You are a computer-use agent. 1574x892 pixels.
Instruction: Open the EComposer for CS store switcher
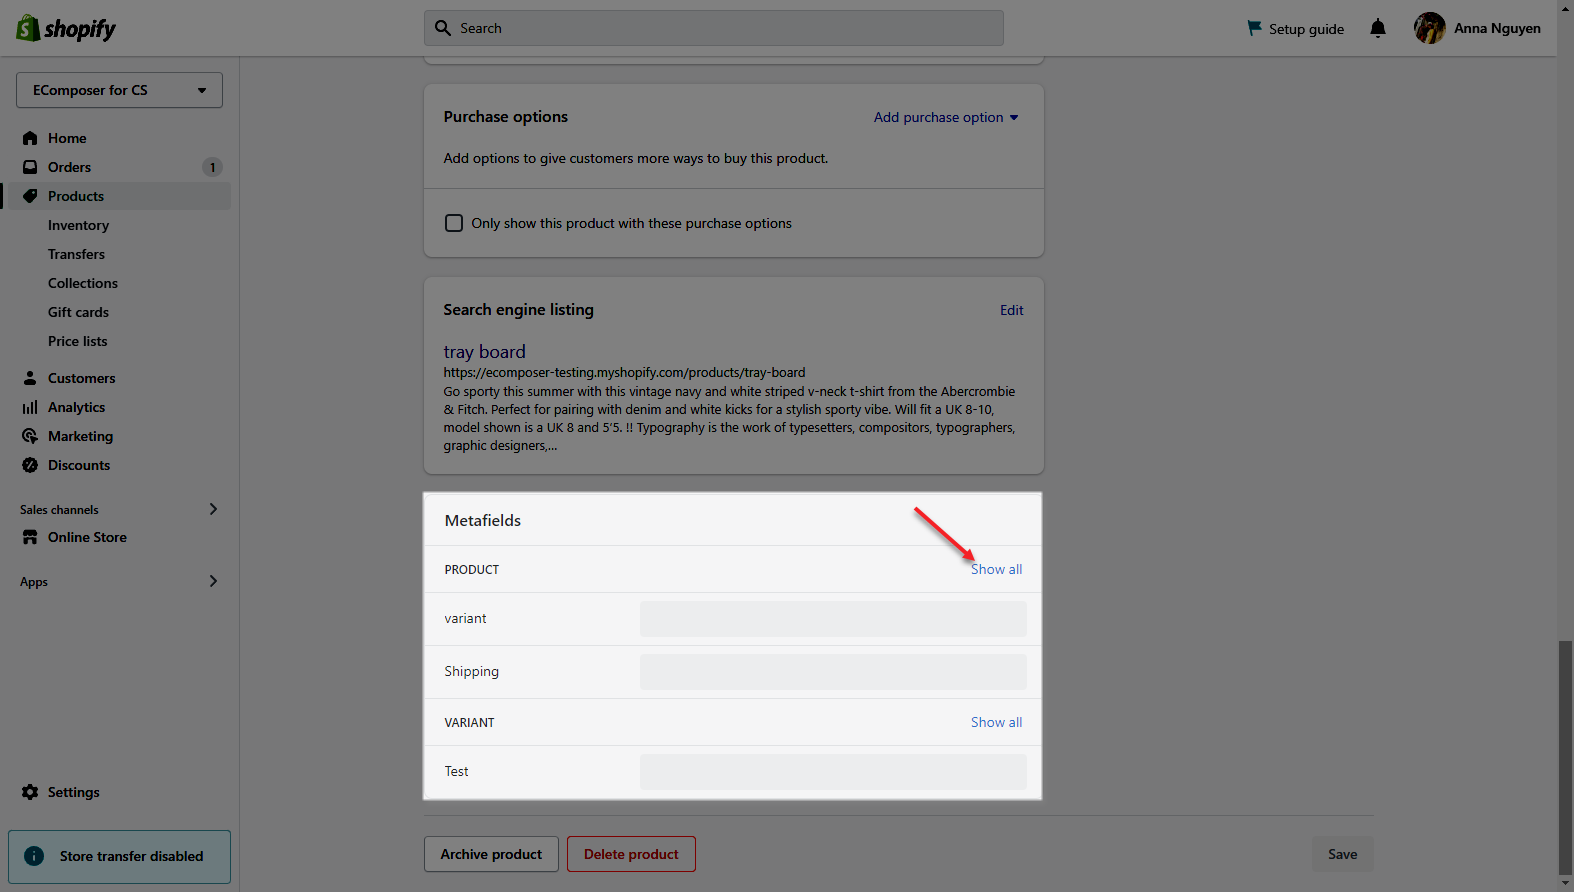point(119,90)
